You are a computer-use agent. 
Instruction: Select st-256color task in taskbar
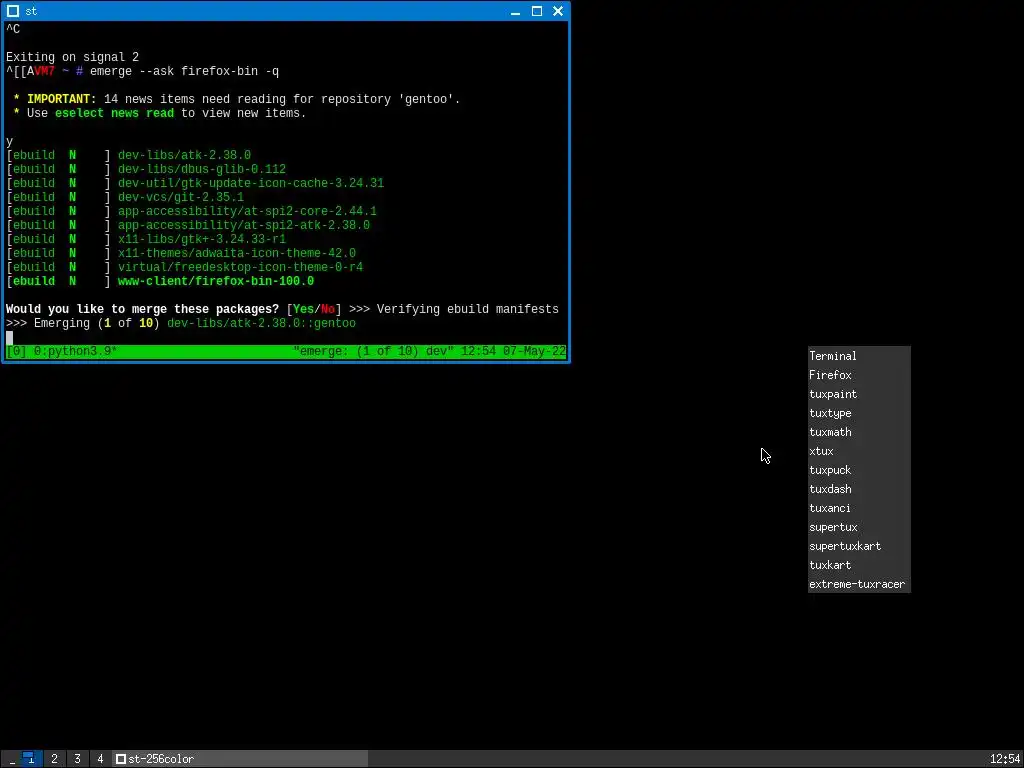pyautogui.click(x=240, y=759)
